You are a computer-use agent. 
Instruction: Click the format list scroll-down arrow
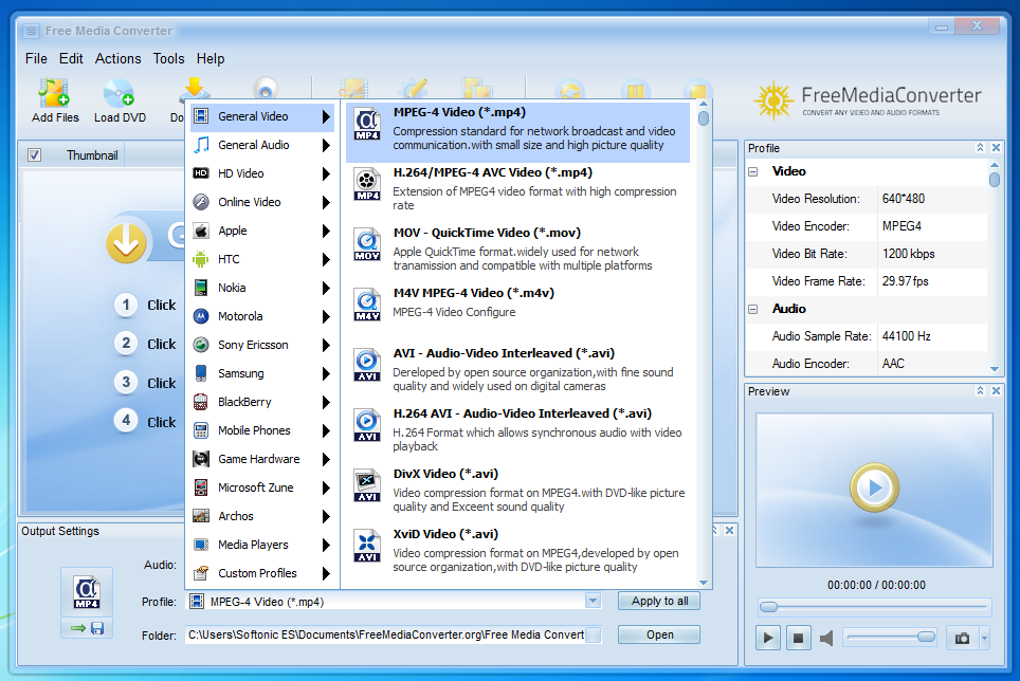[x=703, y=583]
